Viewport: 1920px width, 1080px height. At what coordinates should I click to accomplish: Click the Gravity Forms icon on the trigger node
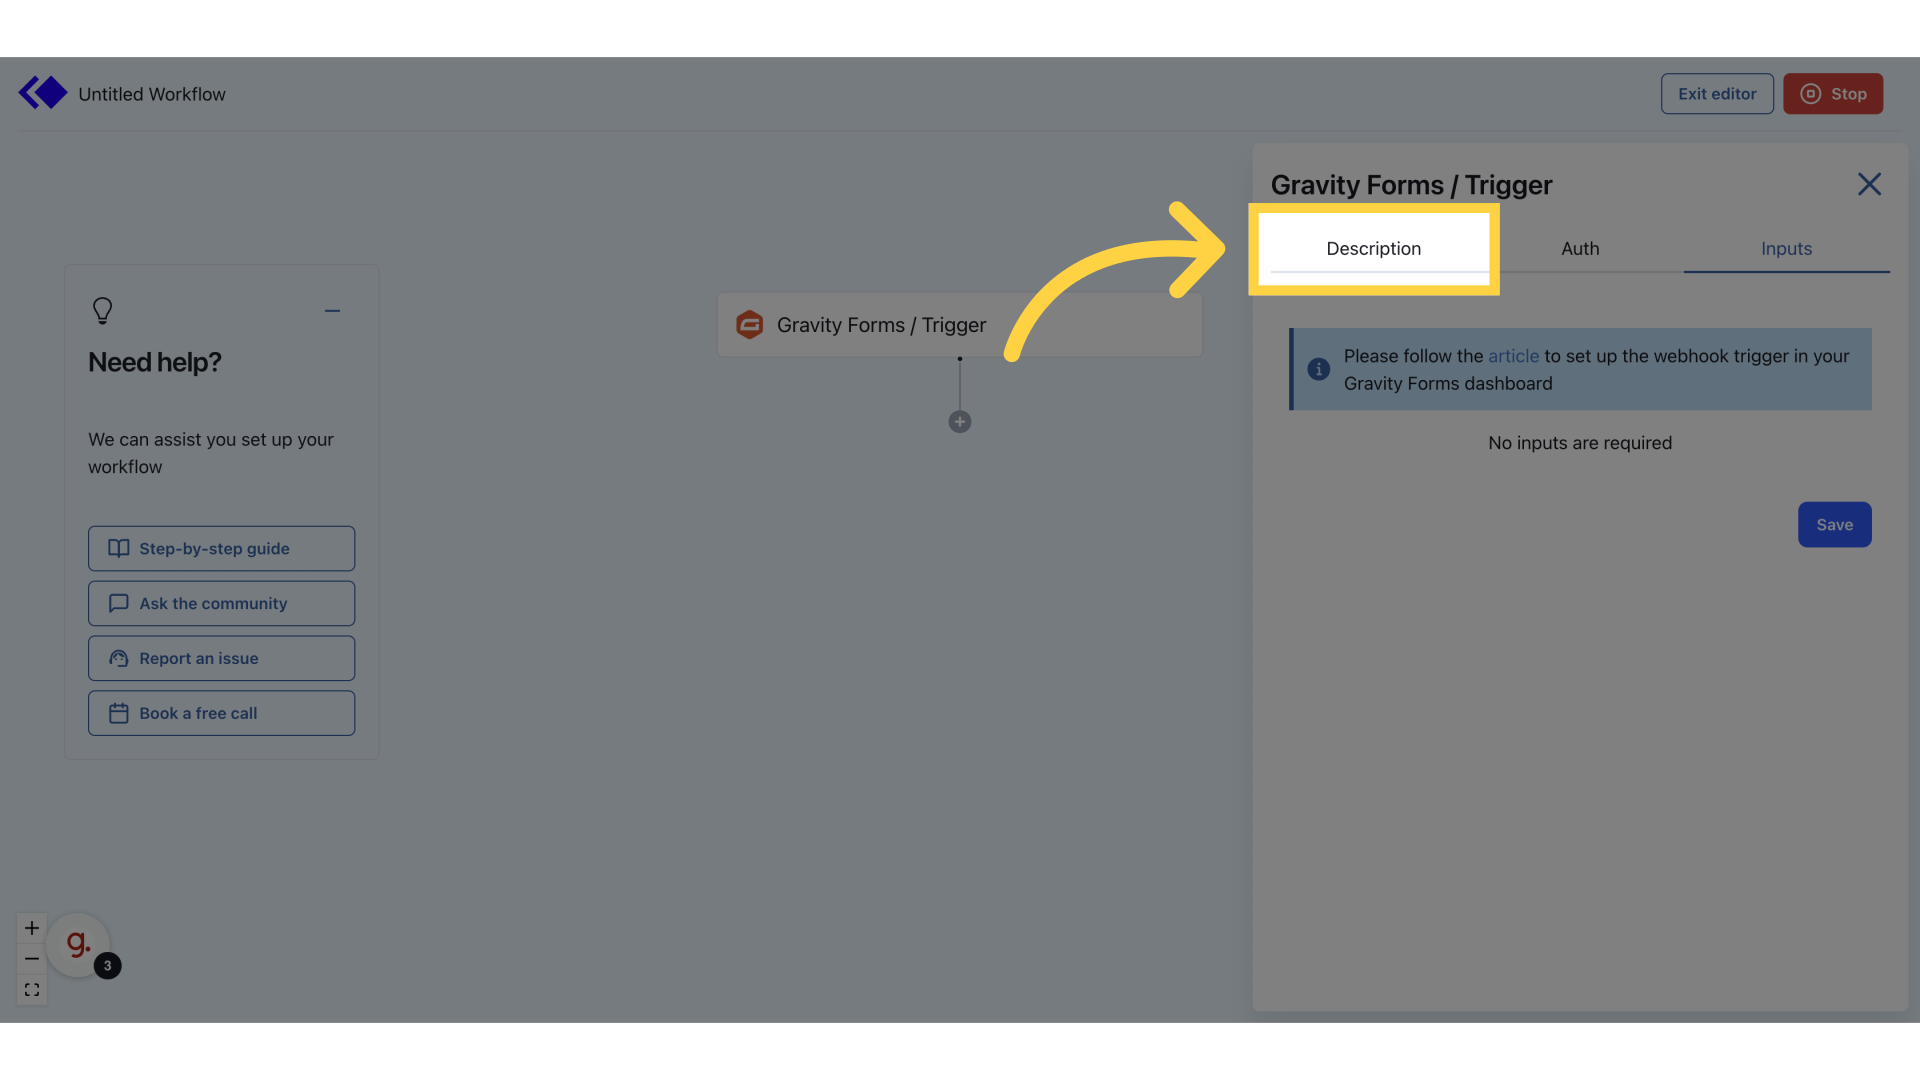pos(749,324)
